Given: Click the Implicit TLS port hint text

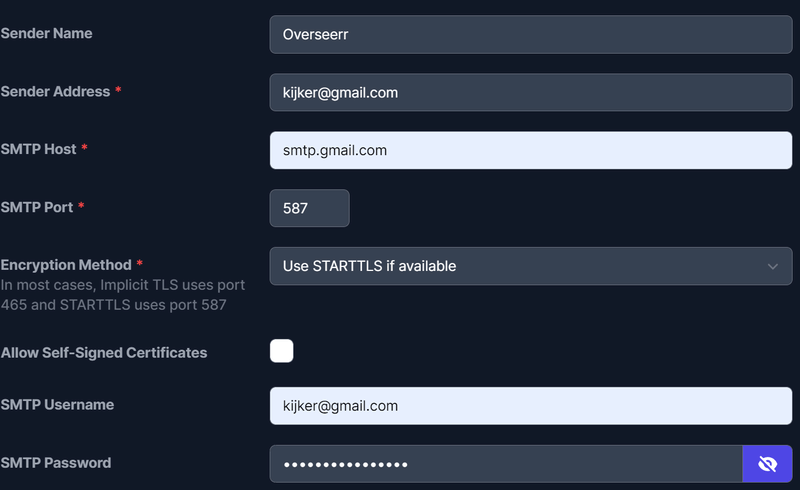Looking at the screenshot, I should [120, 295].
